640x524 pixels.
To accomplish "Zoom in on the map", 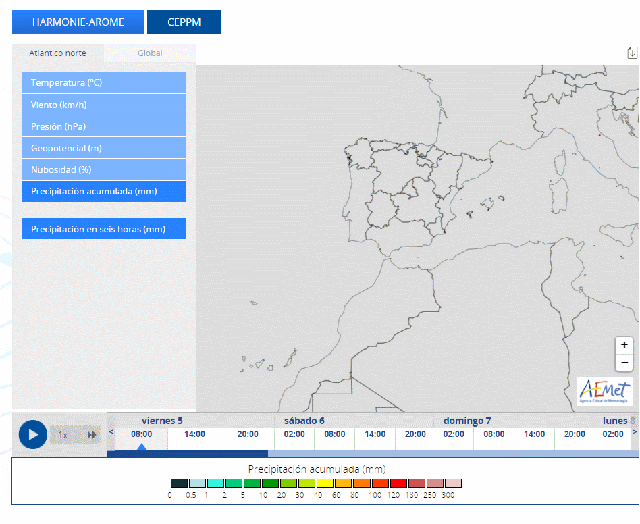I will point(624,344).
